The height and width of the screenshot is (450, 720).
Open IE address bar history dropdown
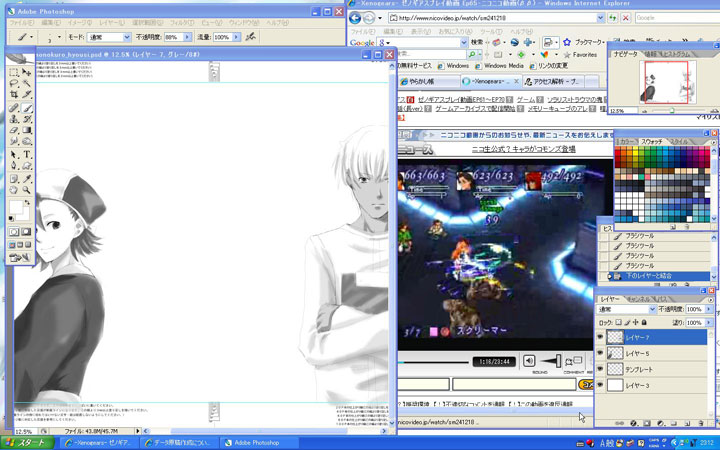[x=601, y=18]
